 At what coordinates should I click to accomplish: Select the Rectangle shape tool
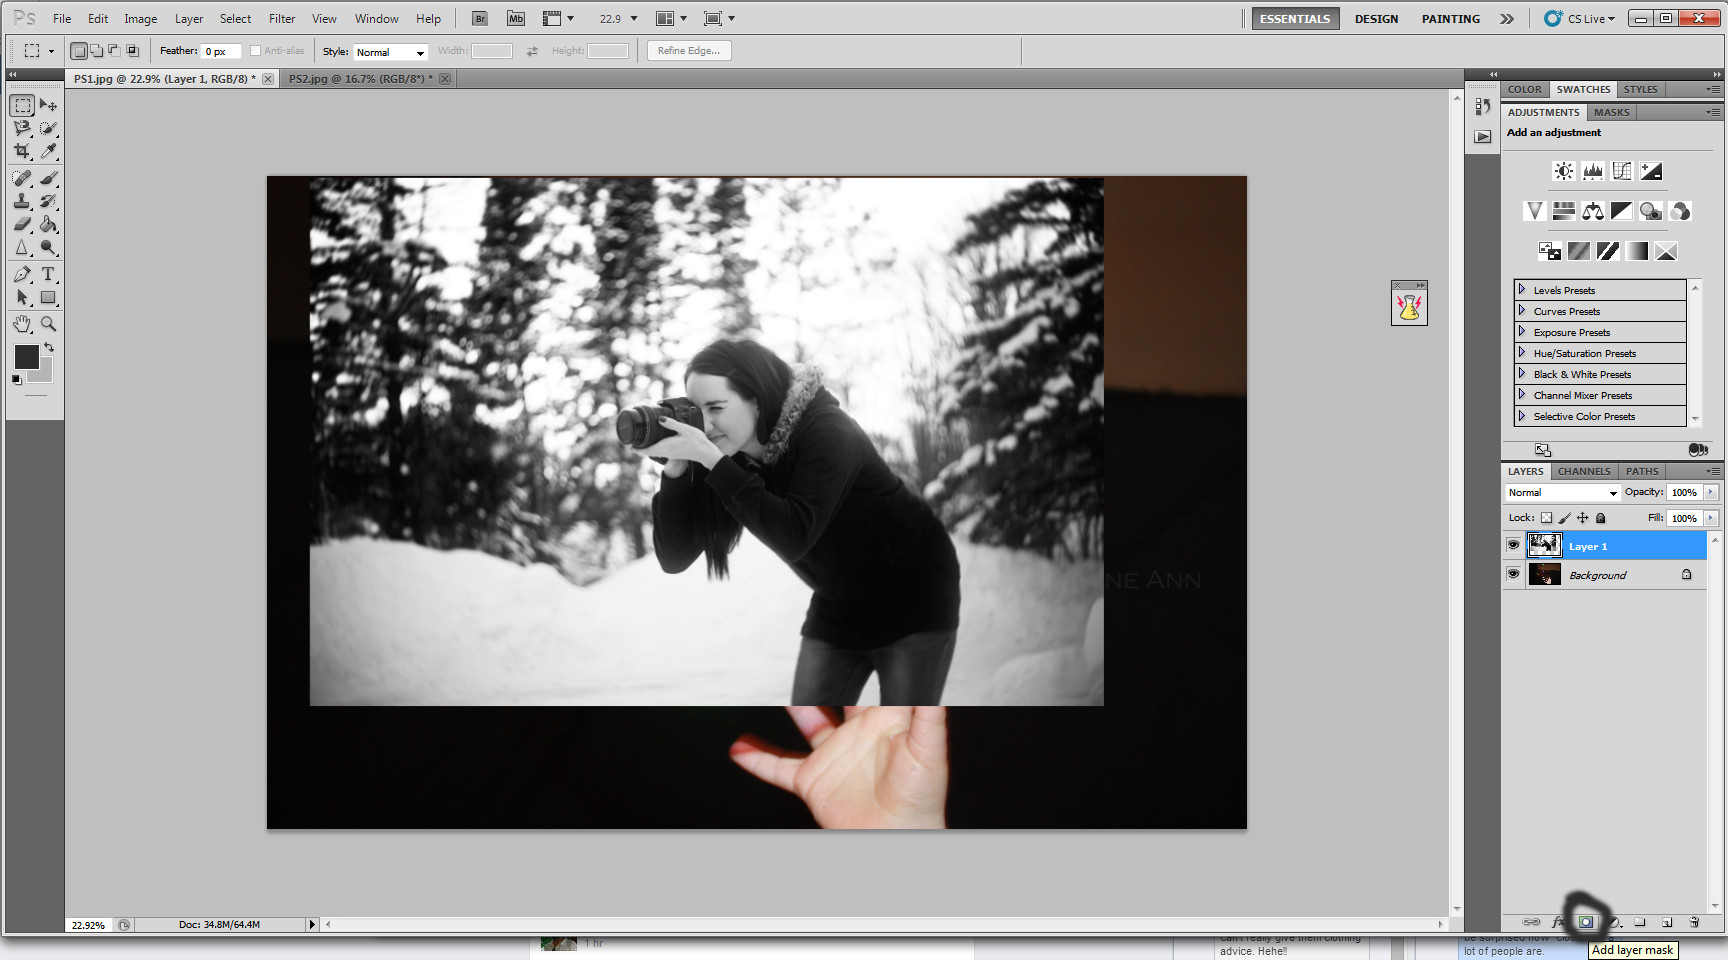pyautogui.click(x=48, y=297)
